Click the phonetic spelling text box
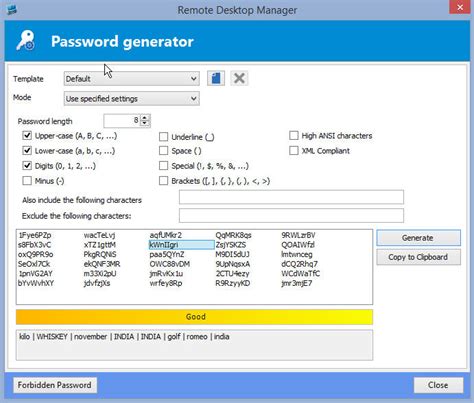This screenshot has width=474, height=403. (194, 345)
